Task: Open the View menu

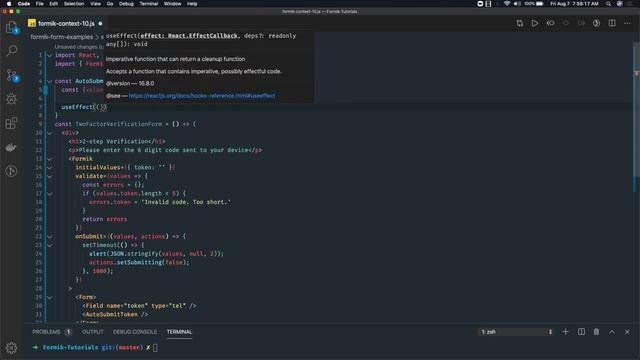Action: pos(96,4)
